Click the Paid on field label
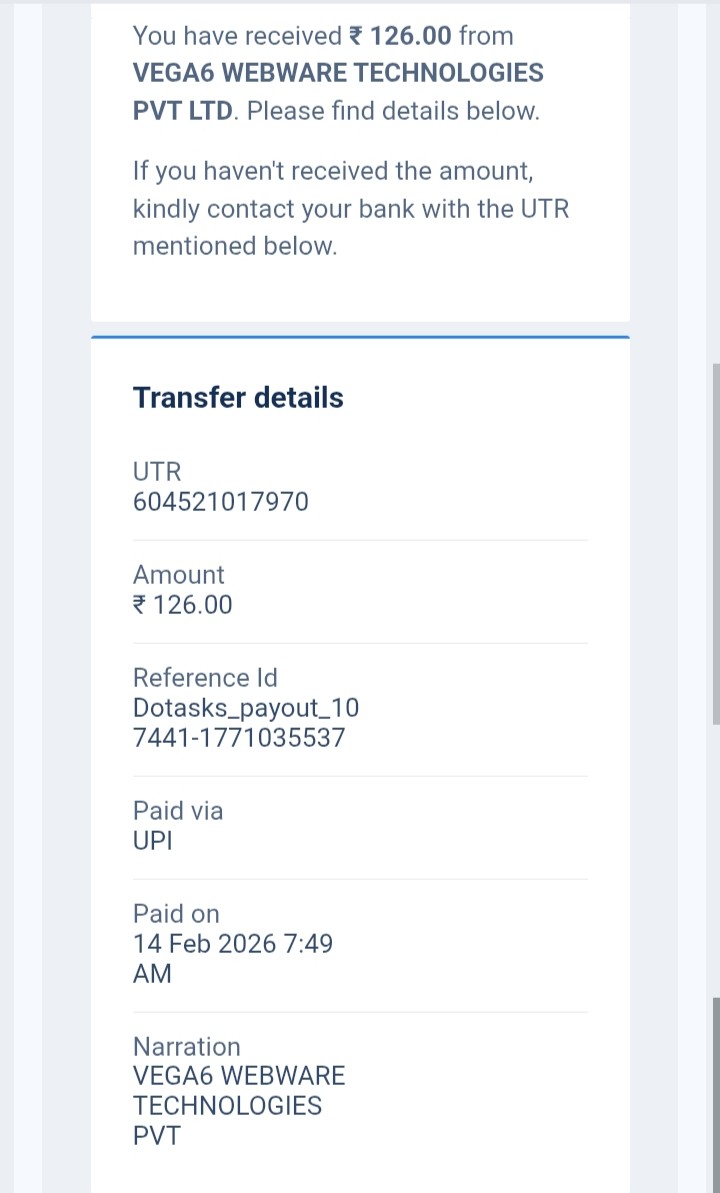Viewport: 720px width, 1193px height. (x=176, y=914)
